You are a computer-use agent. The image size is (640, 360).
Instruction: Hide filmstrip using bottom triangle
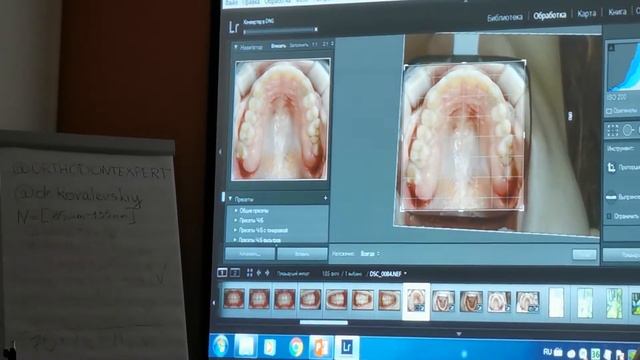(x=459, y=333)
